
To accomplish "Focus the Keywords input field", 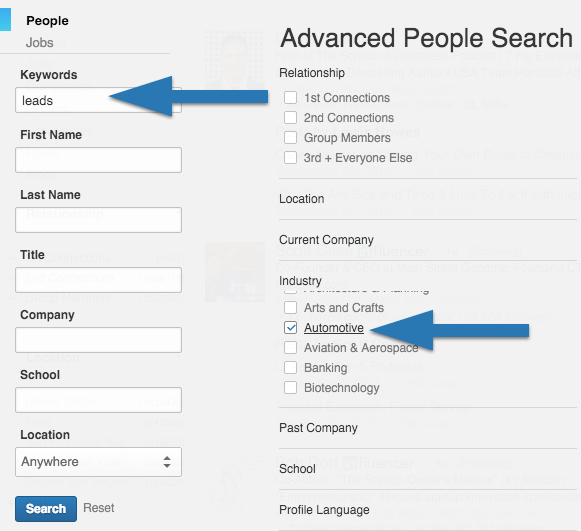I will 98,100.
